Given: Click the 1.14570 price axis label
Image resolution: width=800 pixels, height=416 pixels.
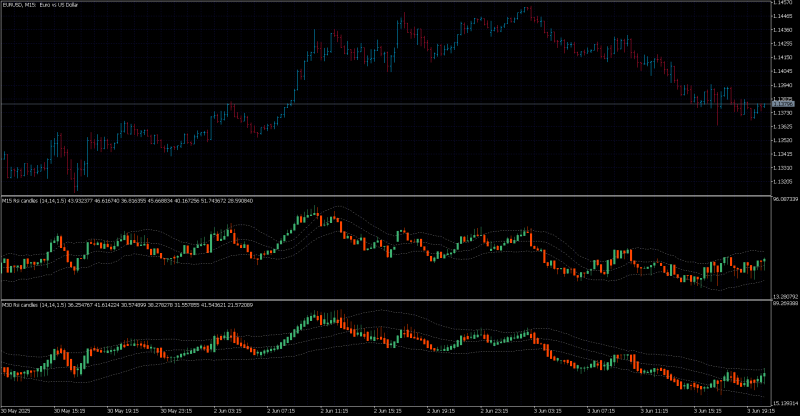Looking at the screenshot, I should pos(783,3).
